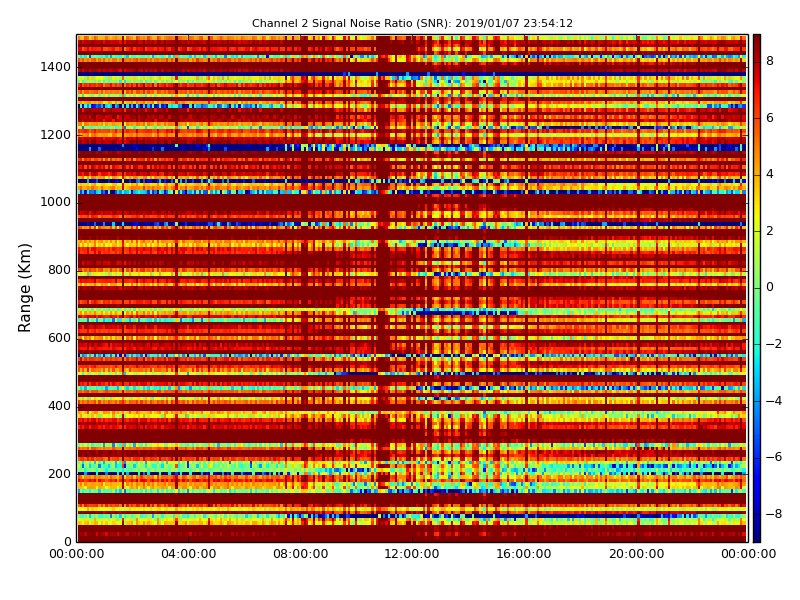The image size is (800, 600).
Task: Click the colorbar value 4 label
Action: point(770,174)
